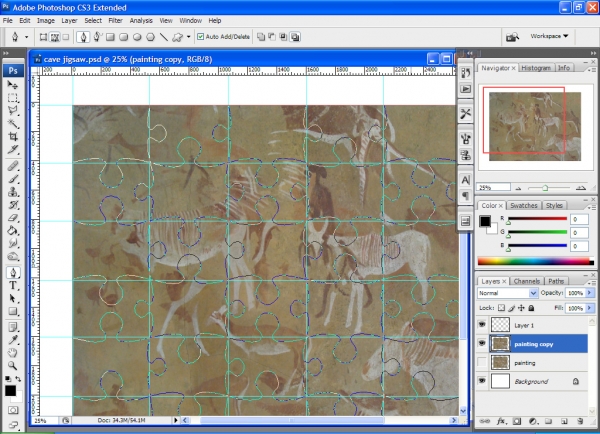Click the red R value field

579,219
